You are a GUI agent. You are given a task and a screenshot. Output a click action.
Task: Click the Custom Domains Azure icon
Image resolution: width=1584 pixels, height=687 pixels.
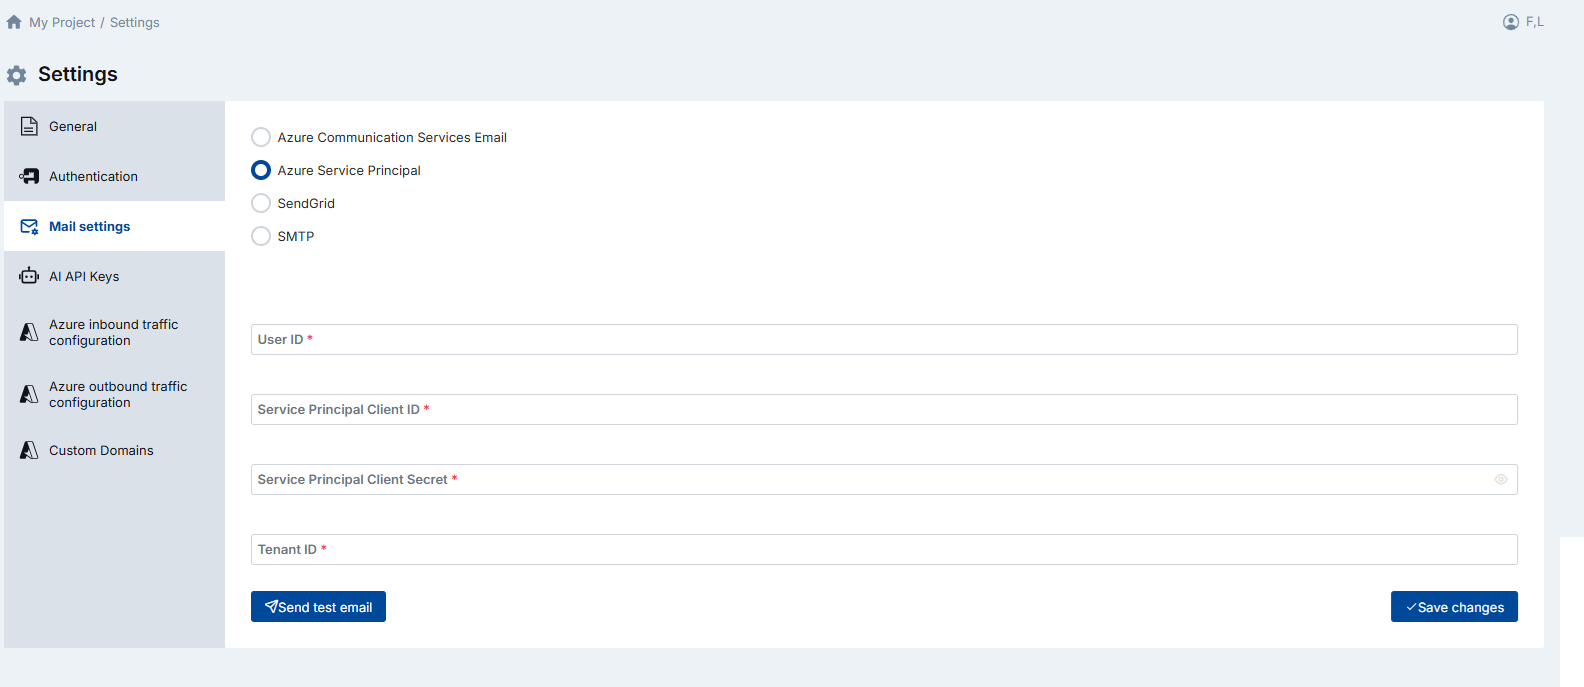pyautogui.click(x=29, y=450)
